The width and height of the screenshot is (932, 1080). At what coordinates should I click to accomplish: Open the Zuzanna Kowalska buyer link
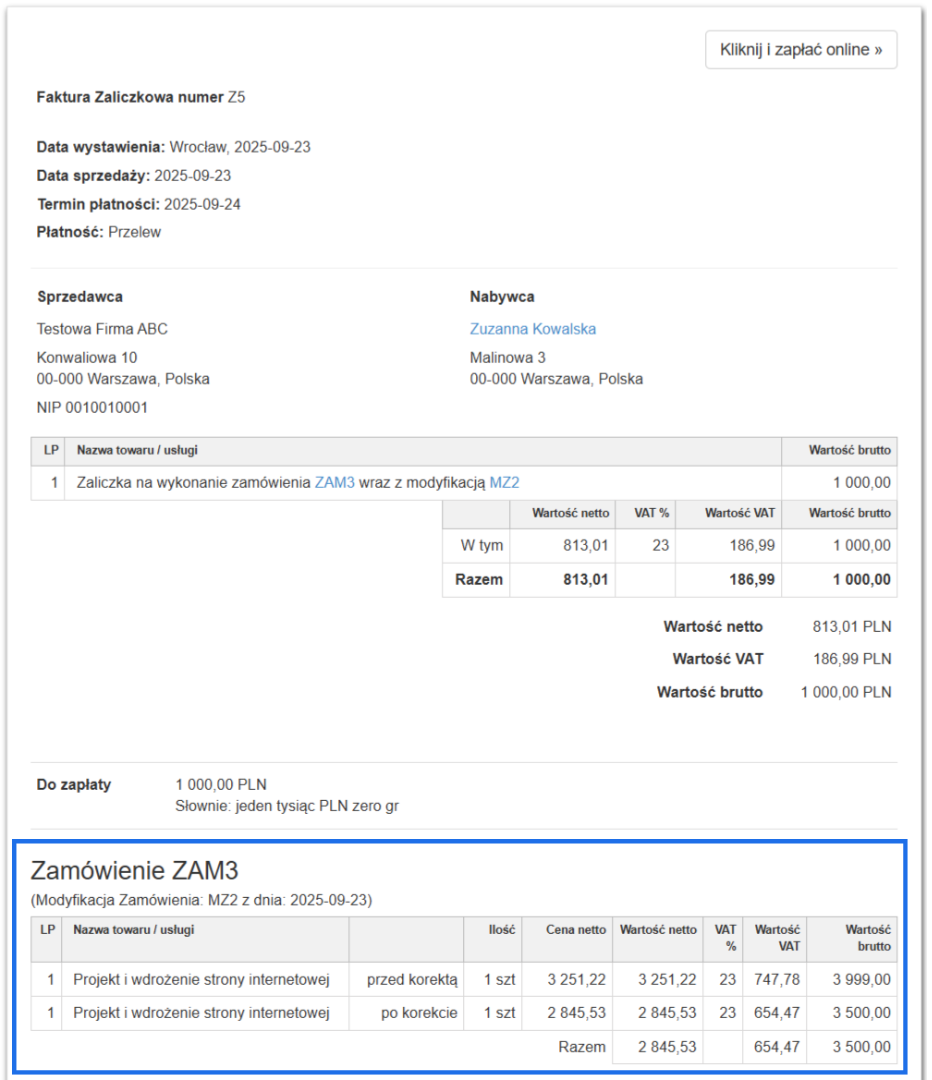click(532, 329)
